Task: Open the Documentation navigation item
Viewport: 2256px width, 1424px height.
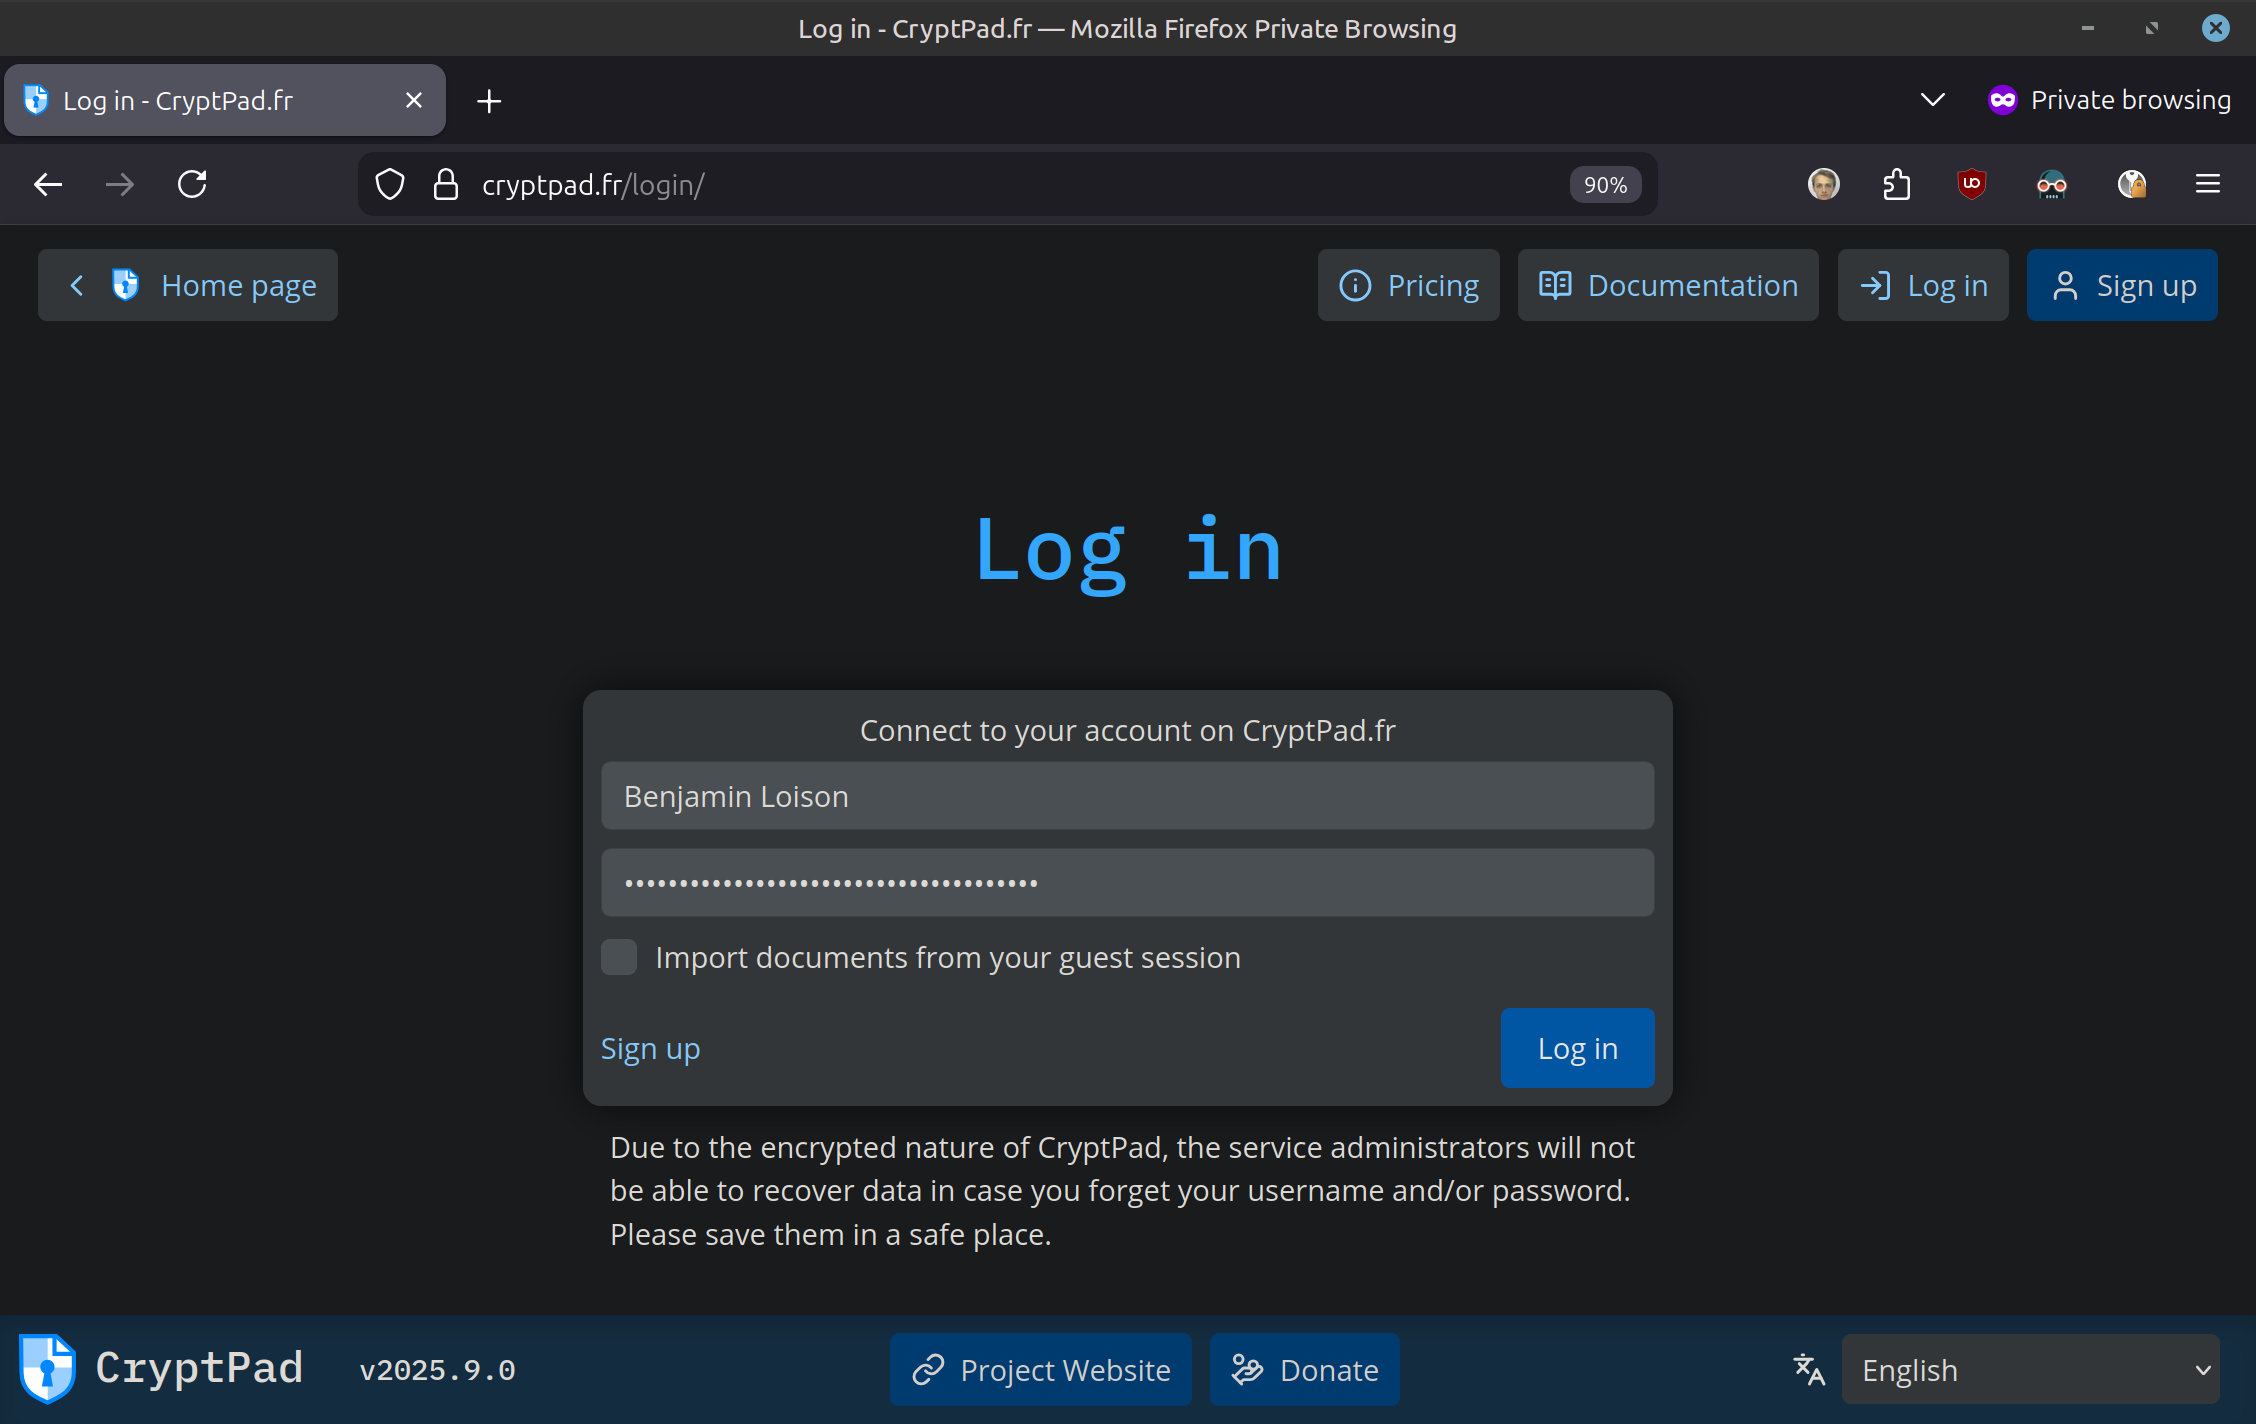Action: [1668, 286]
